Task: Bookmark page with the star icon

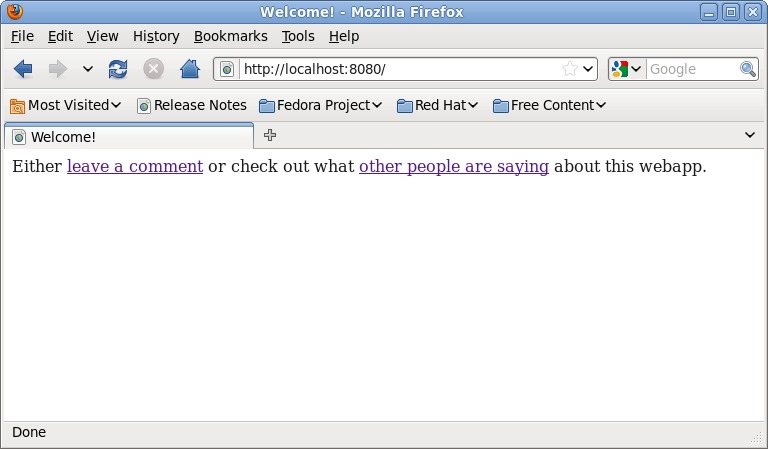Action: 569,69
